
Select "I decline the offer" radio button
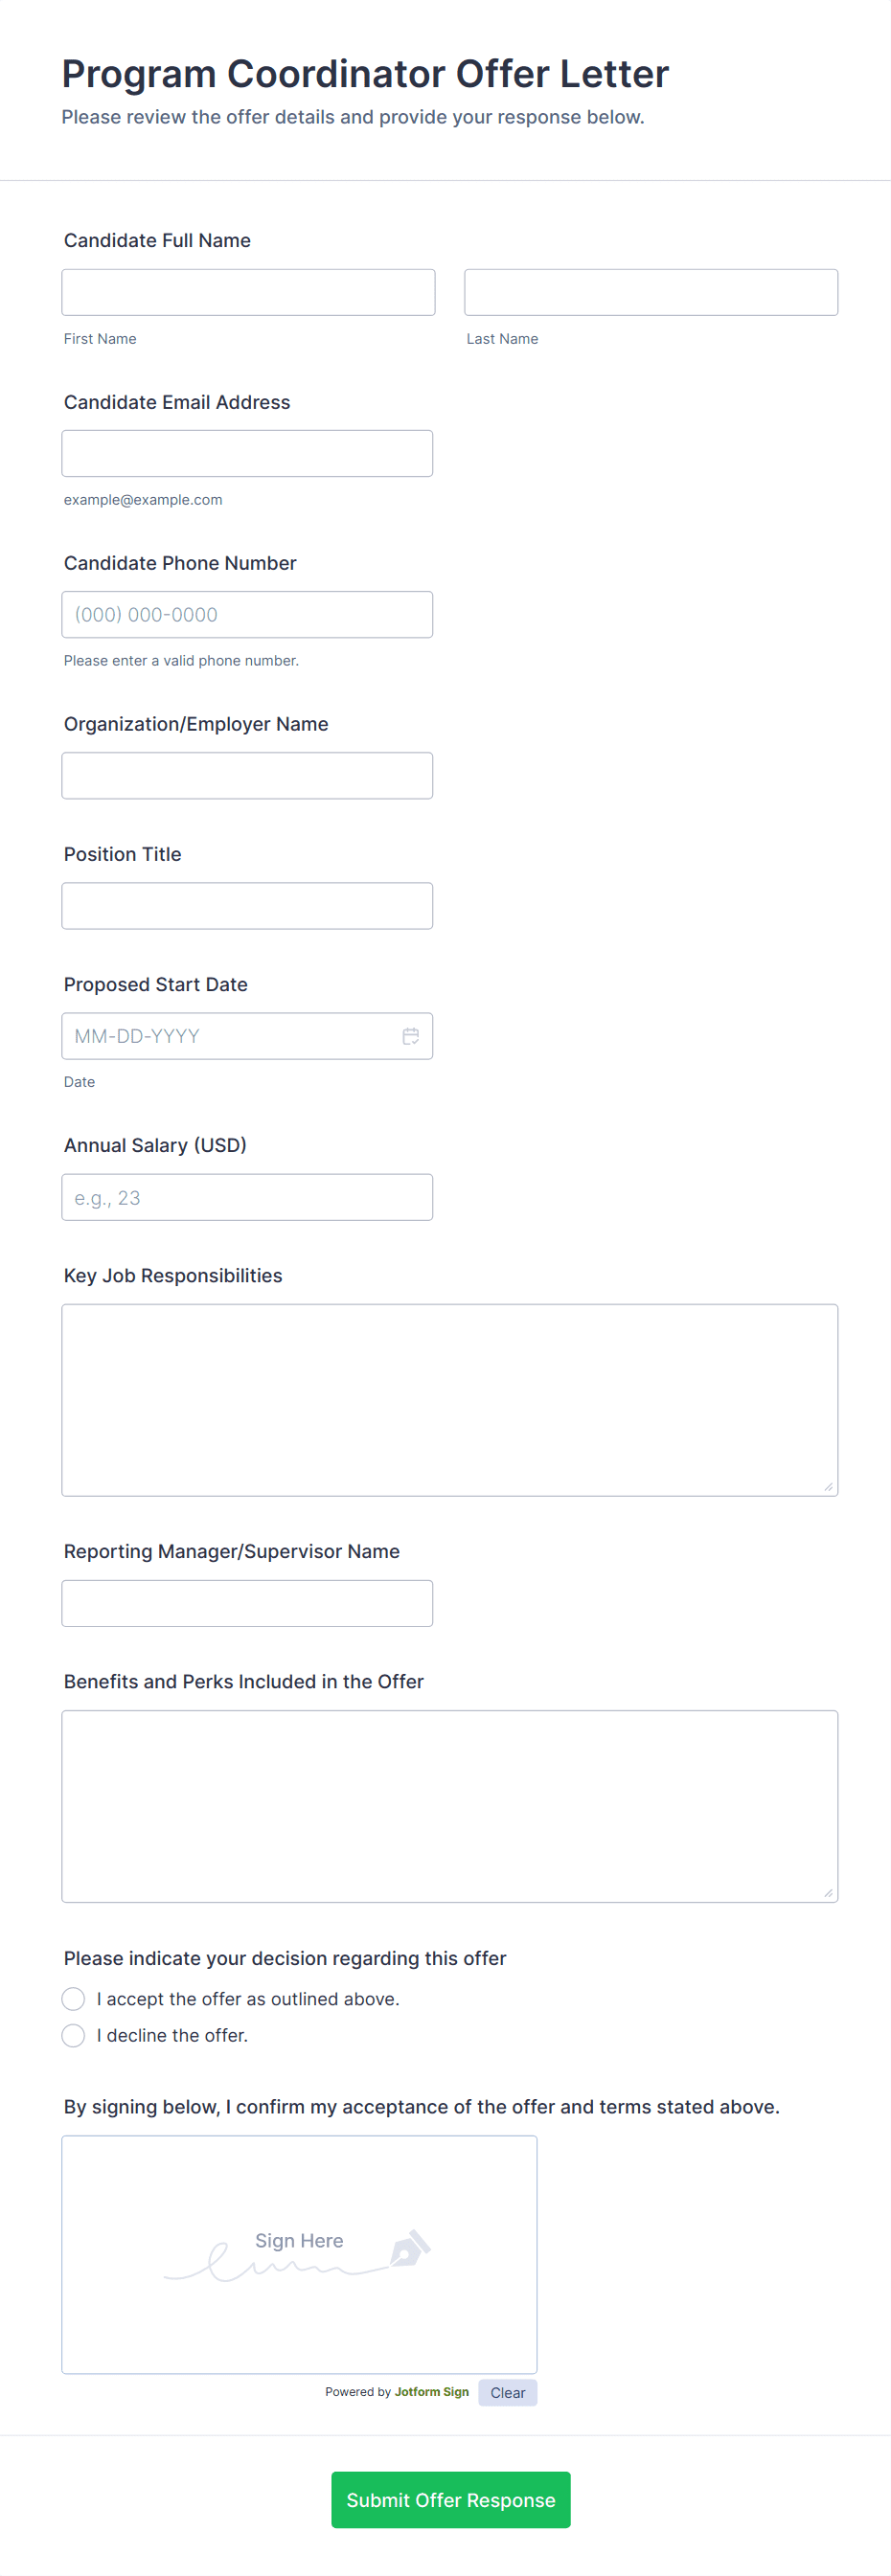[73, 2036]
